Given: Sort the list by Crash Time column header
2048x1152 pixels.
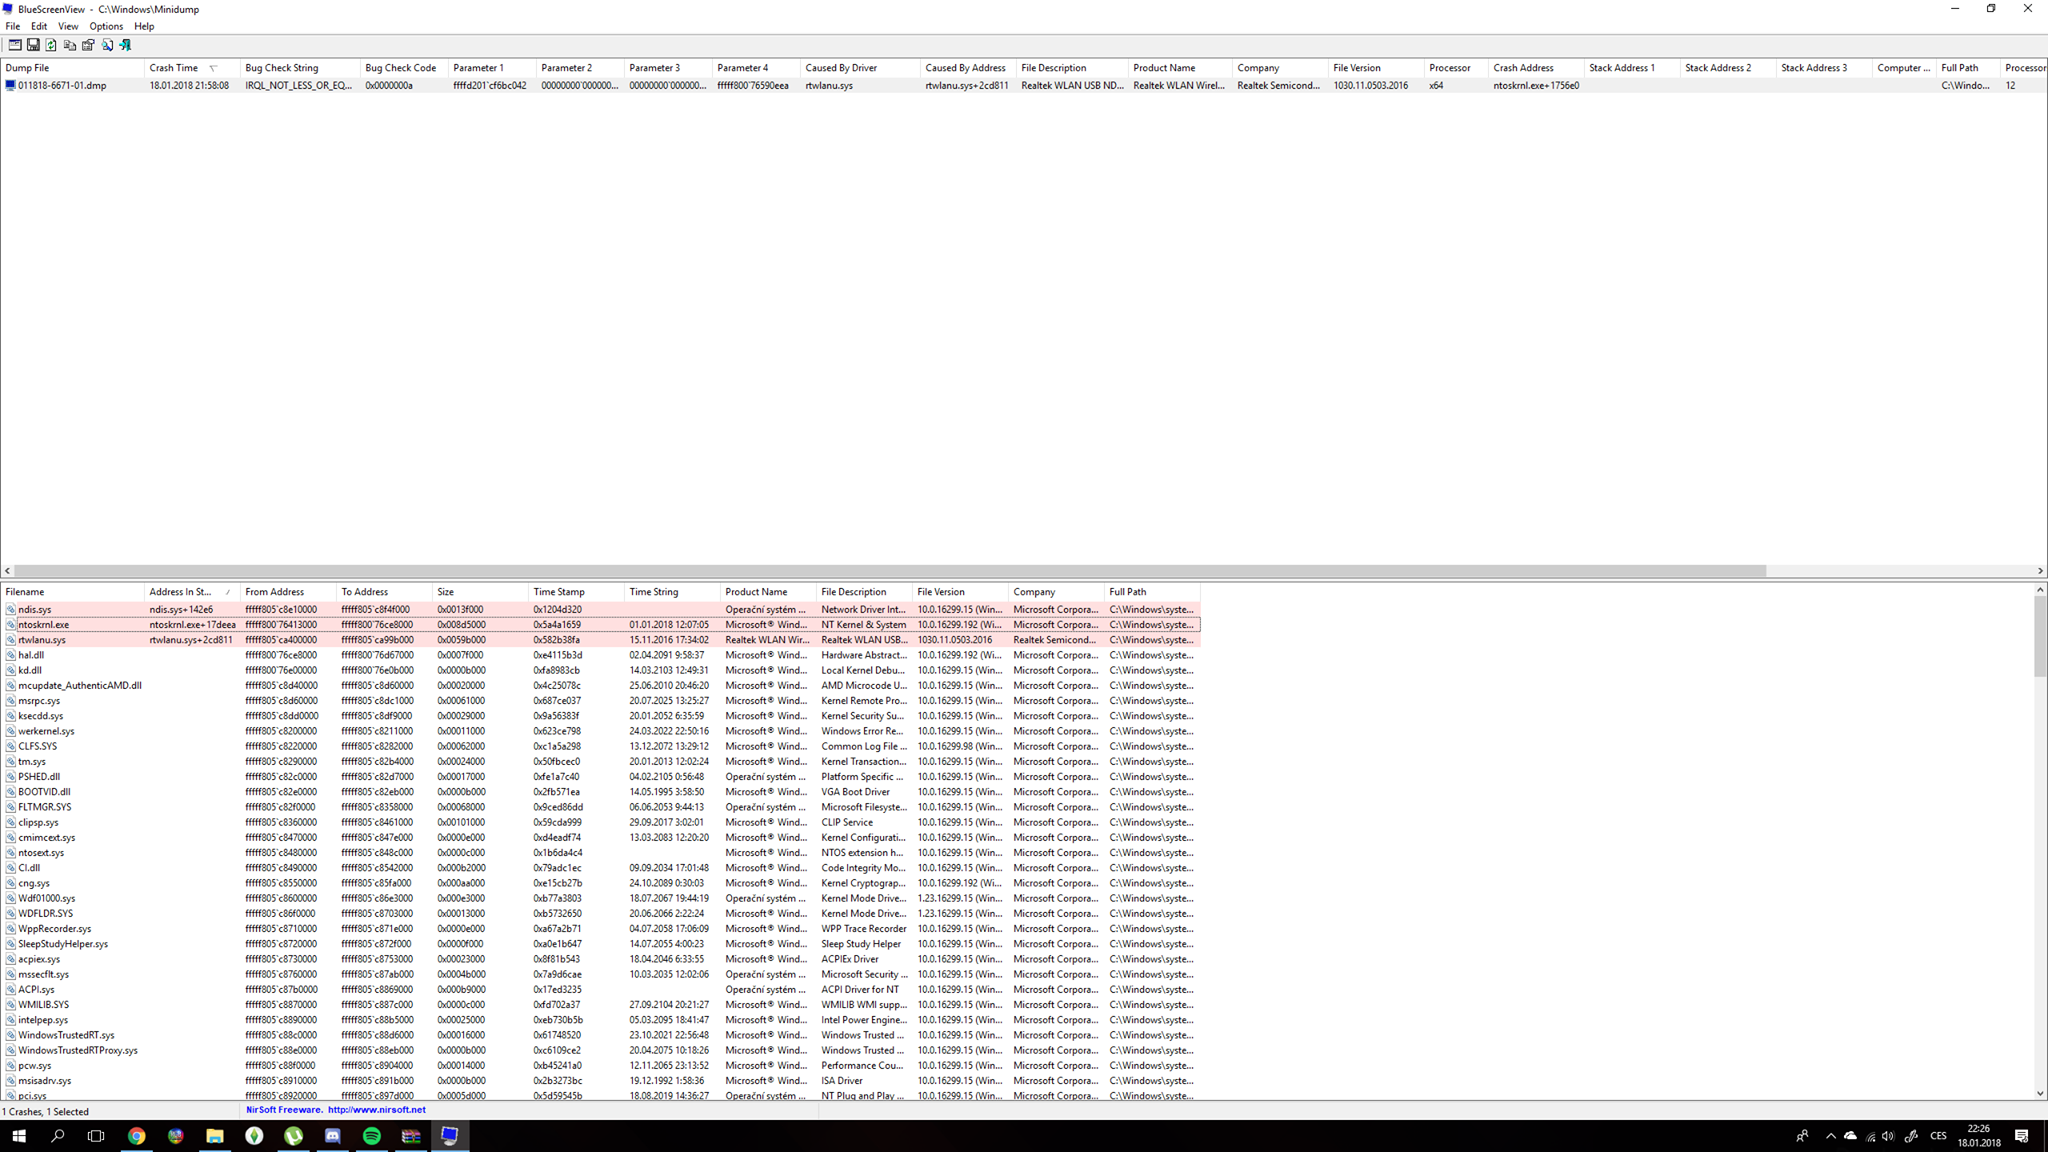Looking at the screenshot, I should 174,68.
